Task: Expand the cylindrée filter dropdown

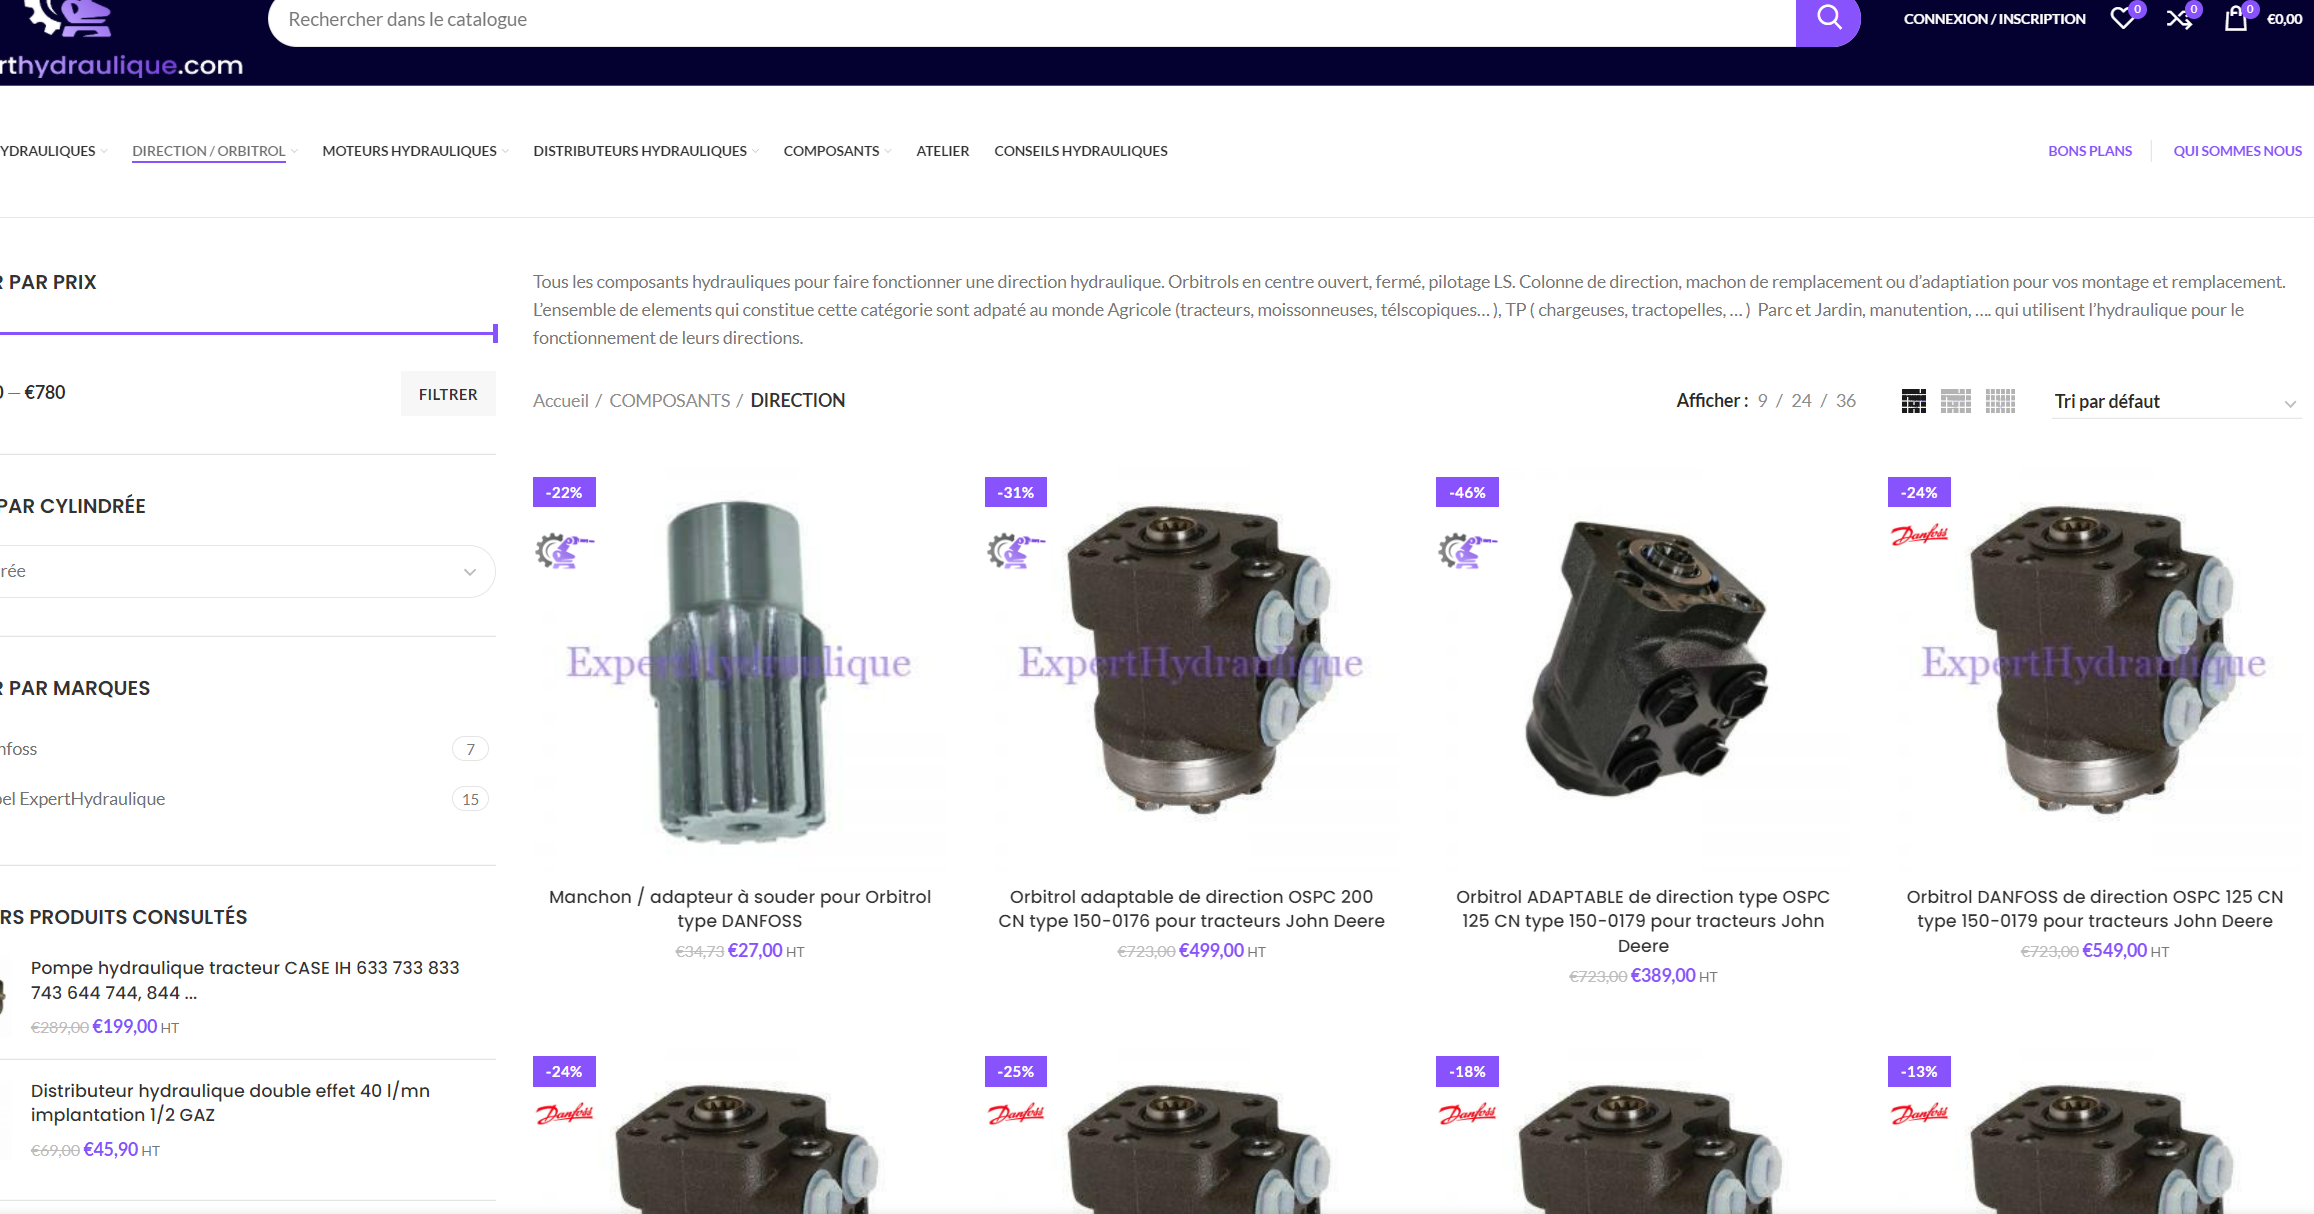Action: coord(245,571)
